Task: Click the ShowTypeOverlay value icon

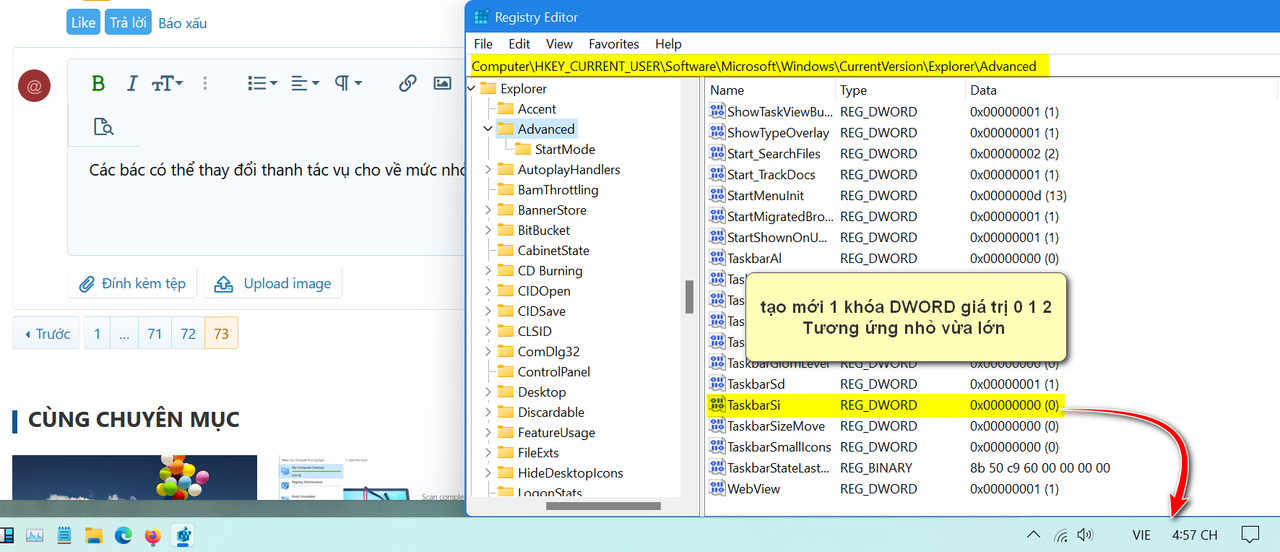Action: (x=717, y=133)
